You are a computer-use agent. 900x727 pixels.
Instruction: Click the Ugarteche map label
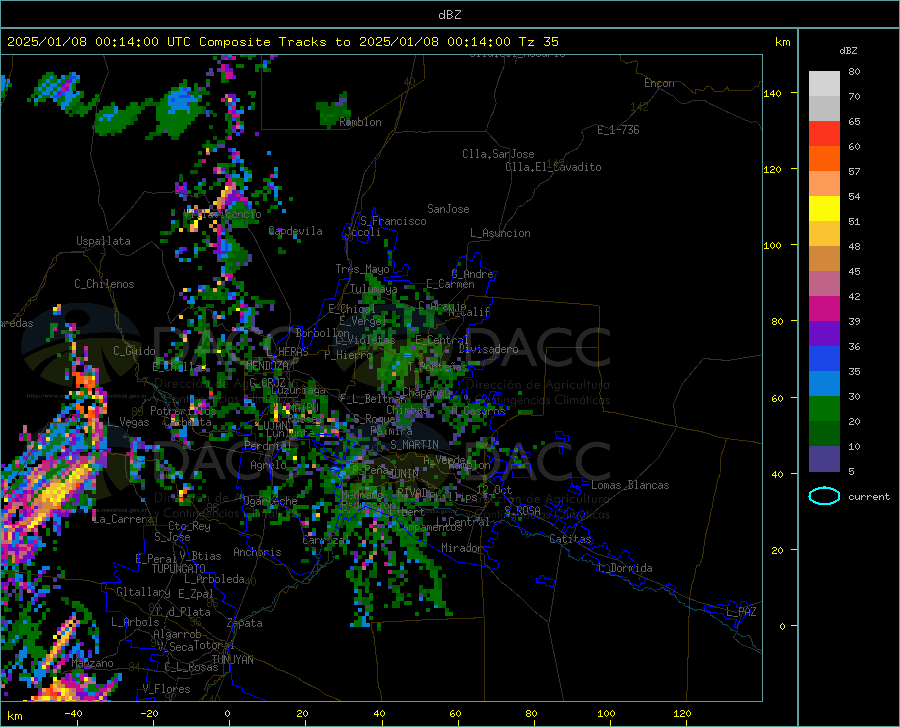(x=270, y=501)
